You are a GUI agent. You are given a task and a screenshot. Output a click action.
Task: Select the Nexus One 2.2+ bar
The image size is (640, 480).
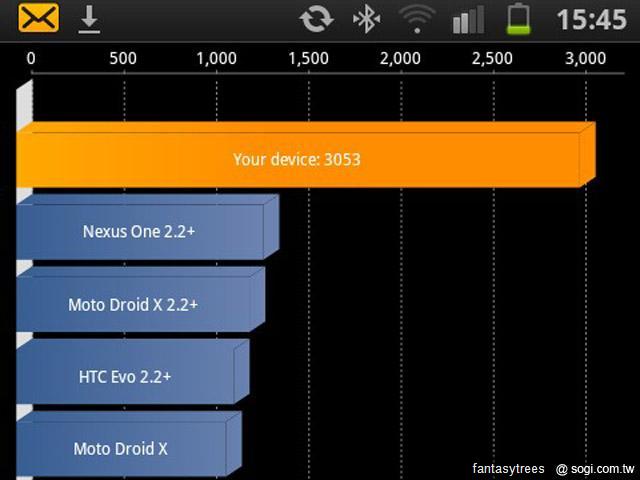[148, 227]
